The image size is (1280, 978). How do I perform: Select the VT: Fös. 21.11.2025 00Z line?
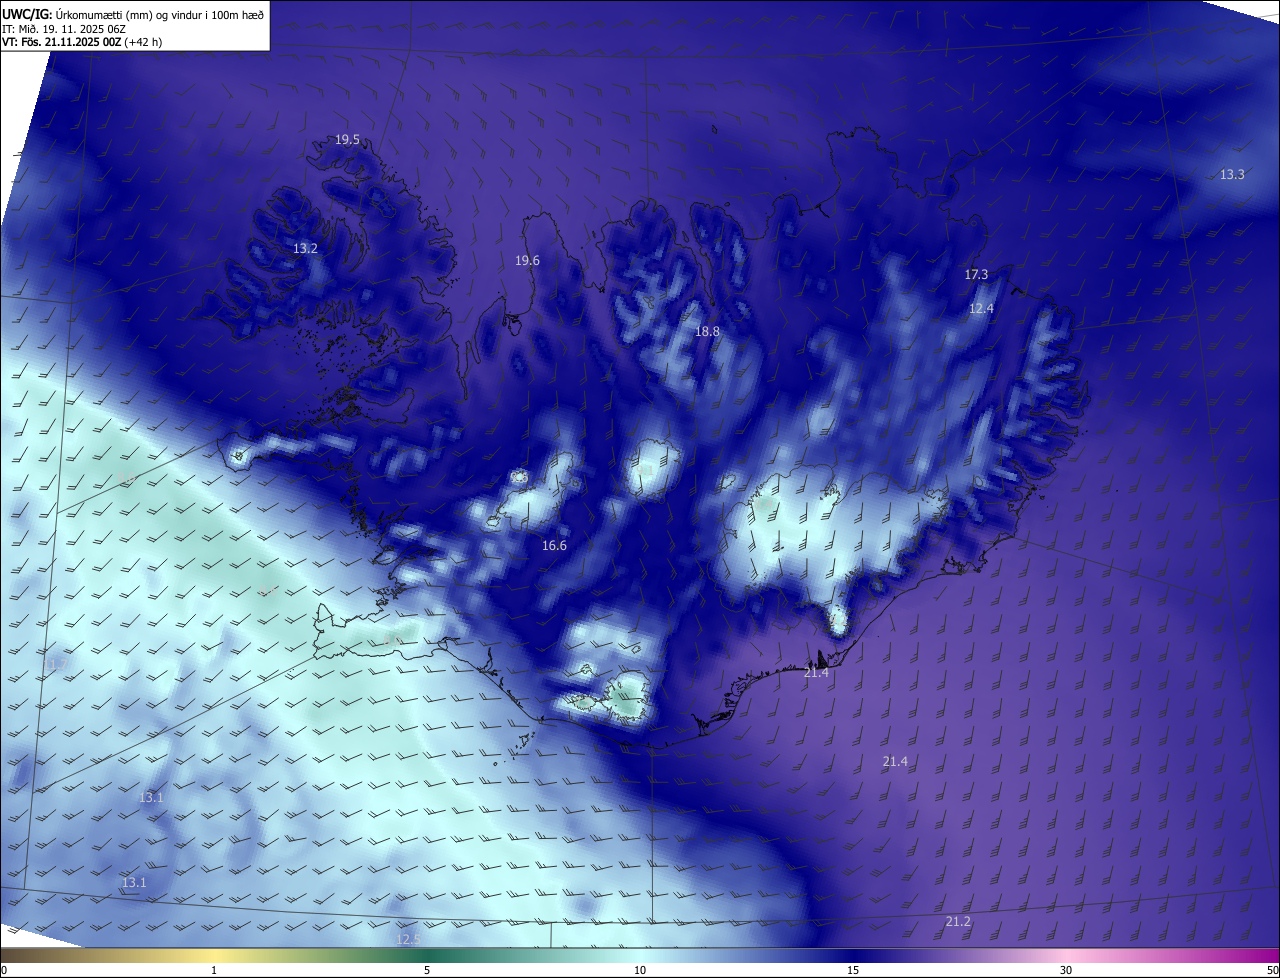point(82,42)
